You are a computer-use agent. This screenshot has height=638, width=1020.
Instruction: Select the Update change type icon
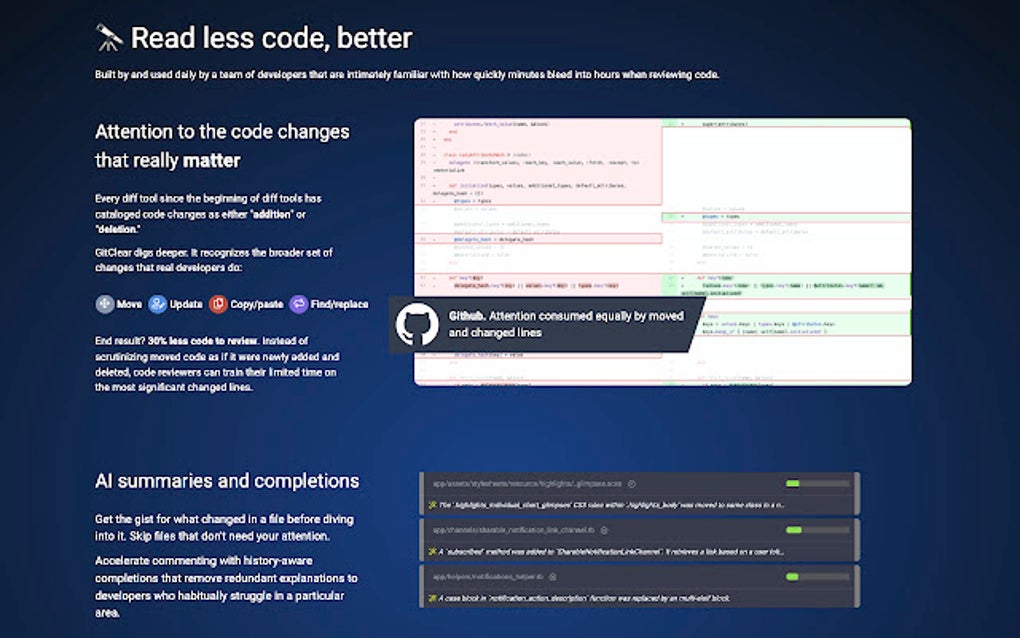click(x=157, y=304)
